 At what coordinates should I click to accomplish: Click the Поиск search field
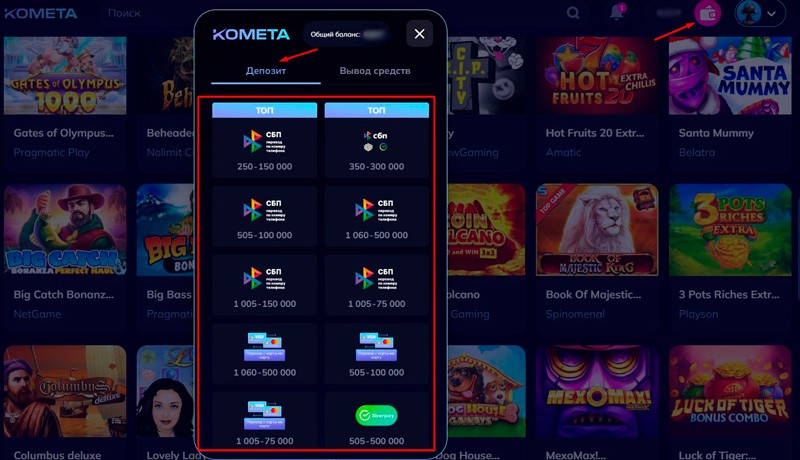(x=124, y=13)
